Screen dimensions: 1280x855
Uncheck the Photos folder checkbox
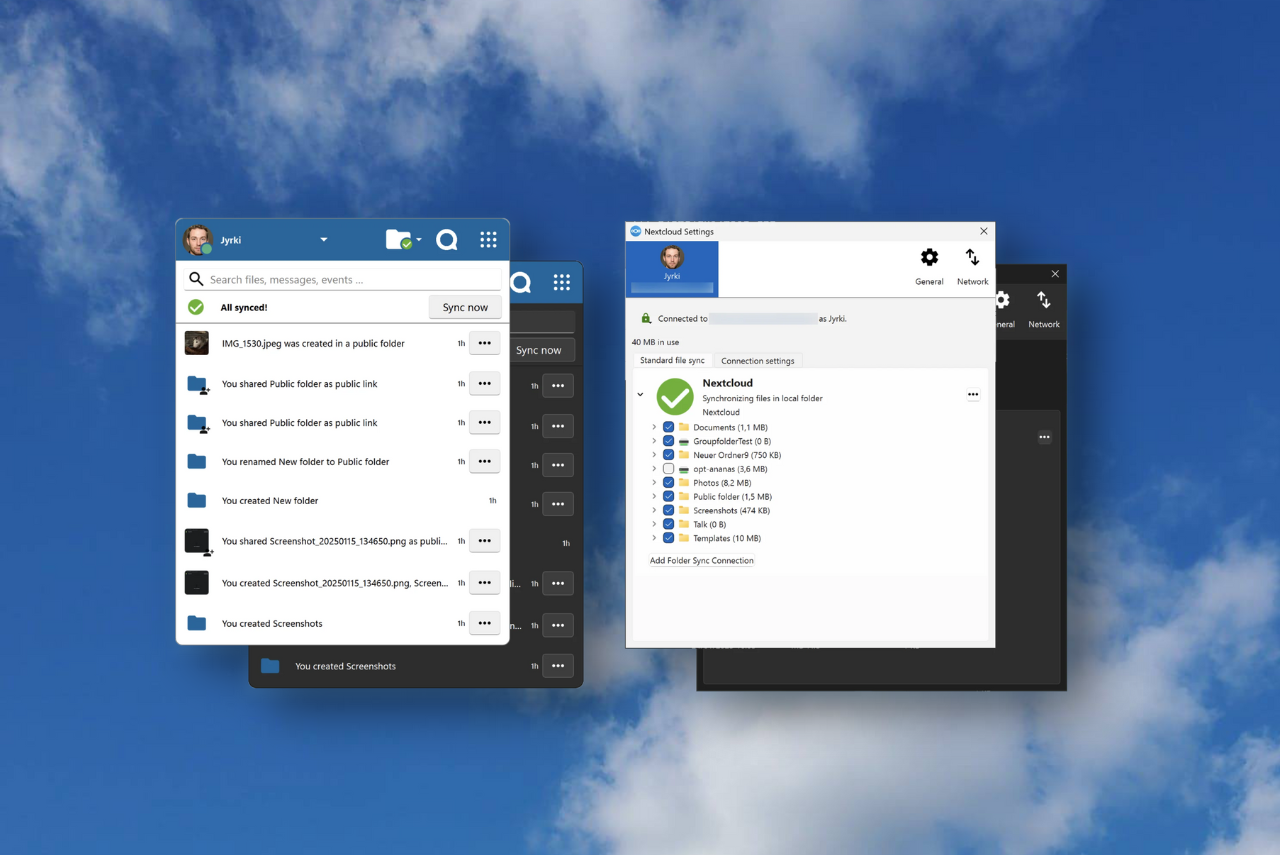[669, 483]
